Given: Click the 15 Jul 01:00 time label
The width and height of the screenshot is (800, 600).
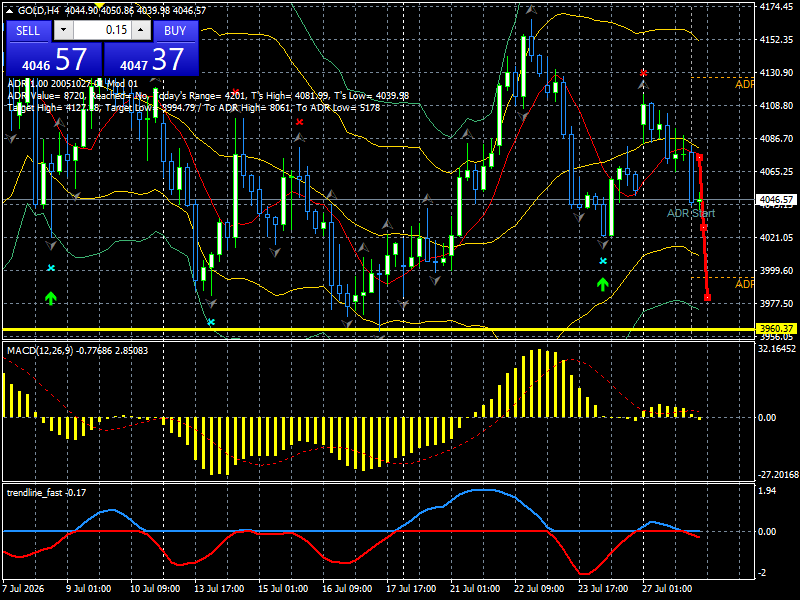Looking at the screenshot, I should point(283,588).
